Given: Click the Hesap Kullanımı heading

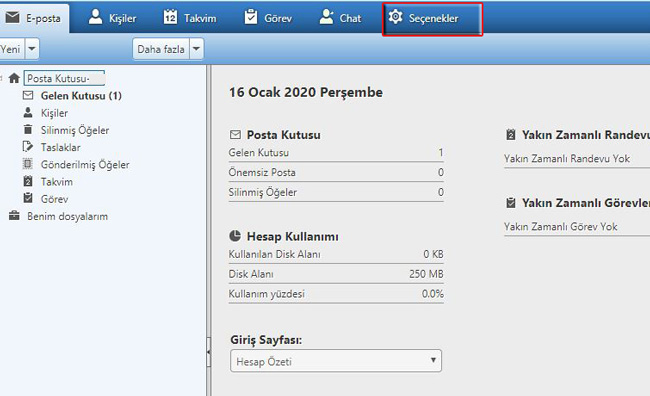Looking at the screenshot, I should click(293, 237).
